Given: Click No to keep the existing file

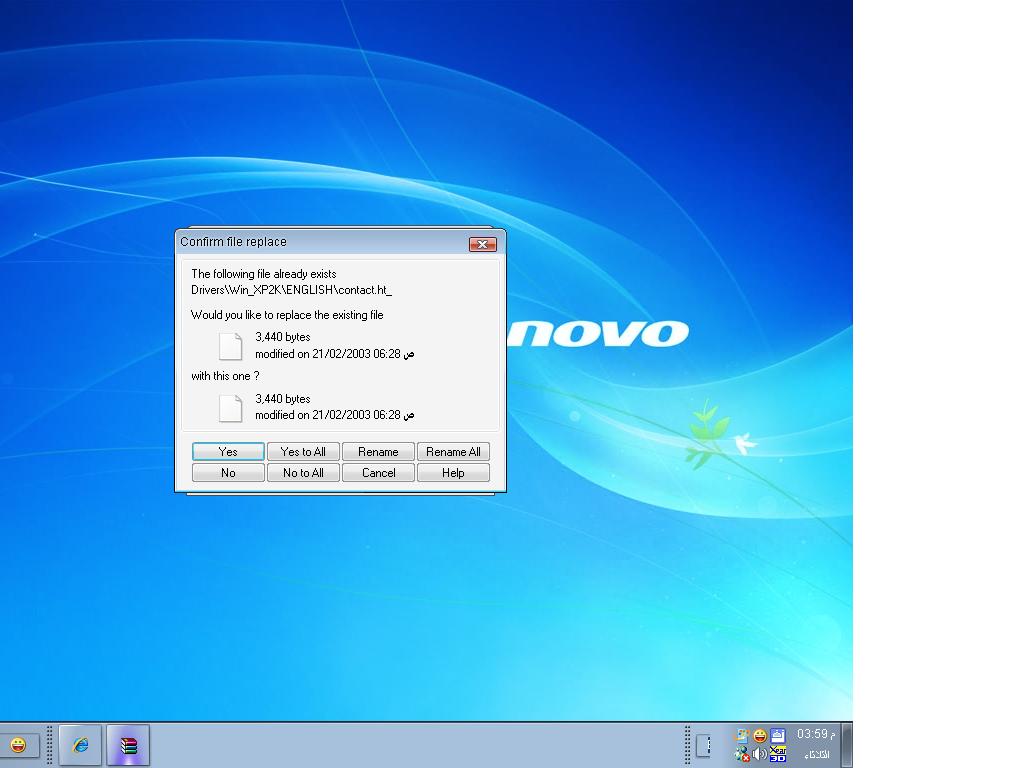Looking at the screenshot, I should [x=228, y=472].
